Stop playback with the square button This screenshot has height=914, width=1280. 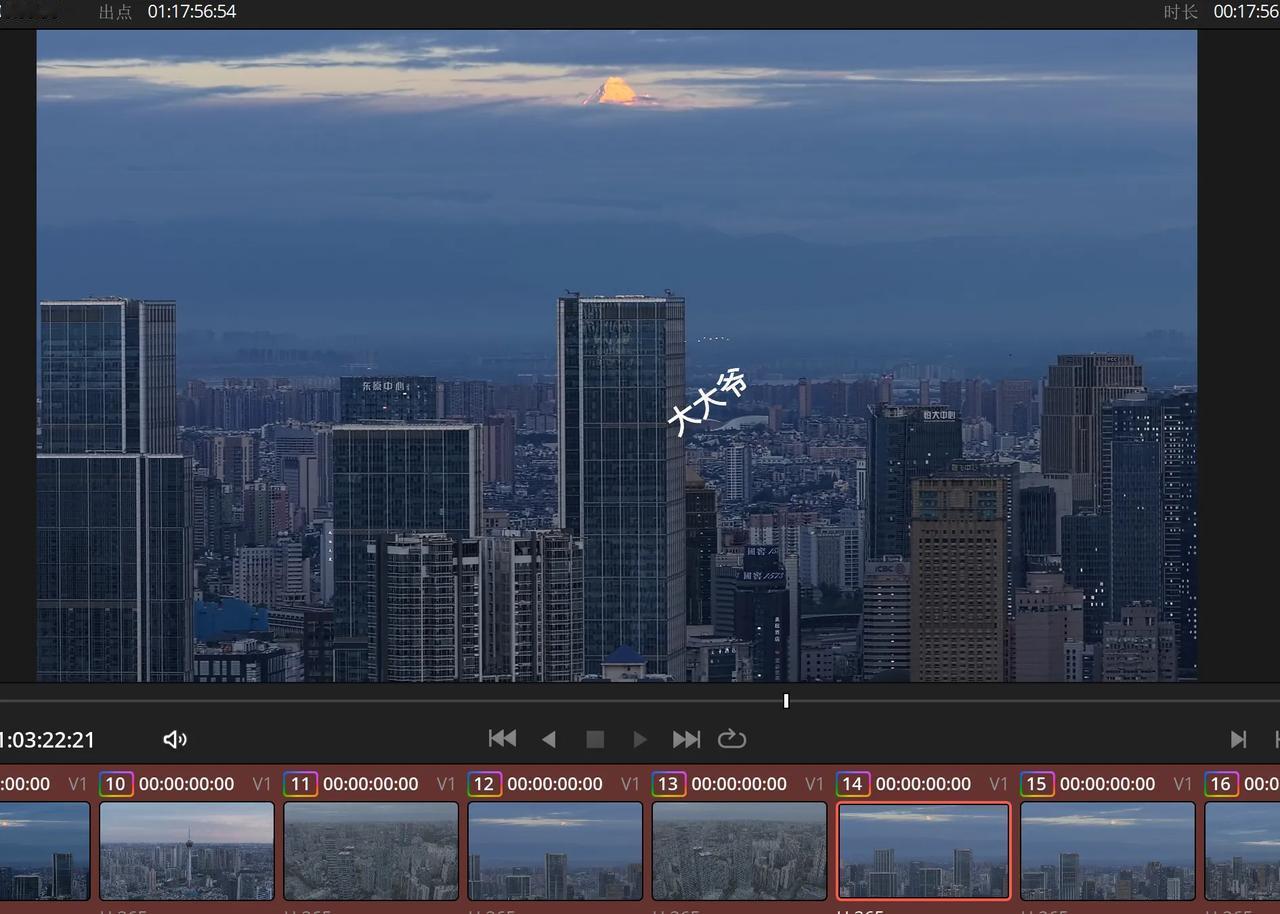(x=595, y=739)
